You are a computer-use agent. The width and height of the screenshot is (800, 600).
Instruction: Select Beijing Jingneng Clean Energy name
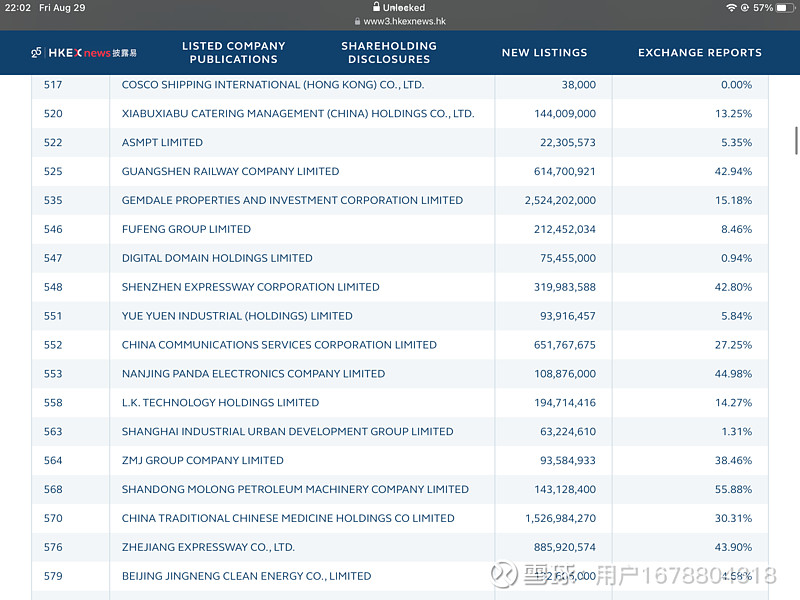point(246,576)
